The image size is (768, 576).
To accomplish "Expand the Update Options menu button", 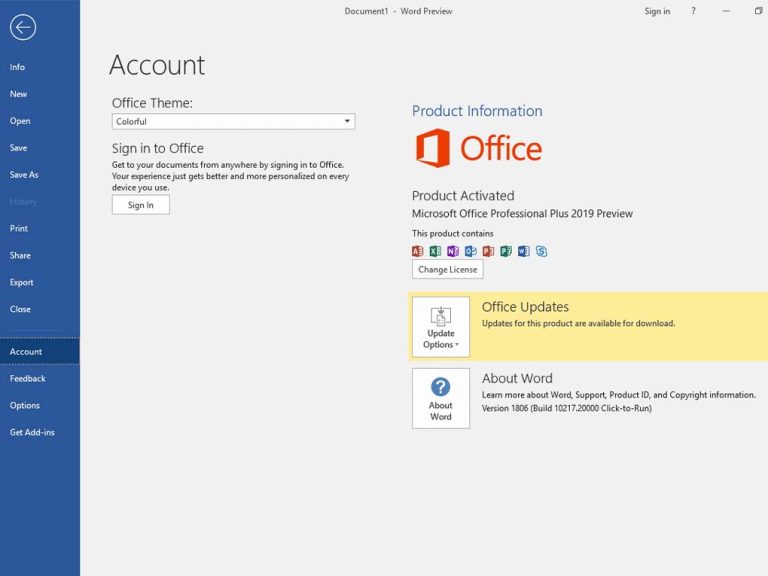I will click(441, 327).
